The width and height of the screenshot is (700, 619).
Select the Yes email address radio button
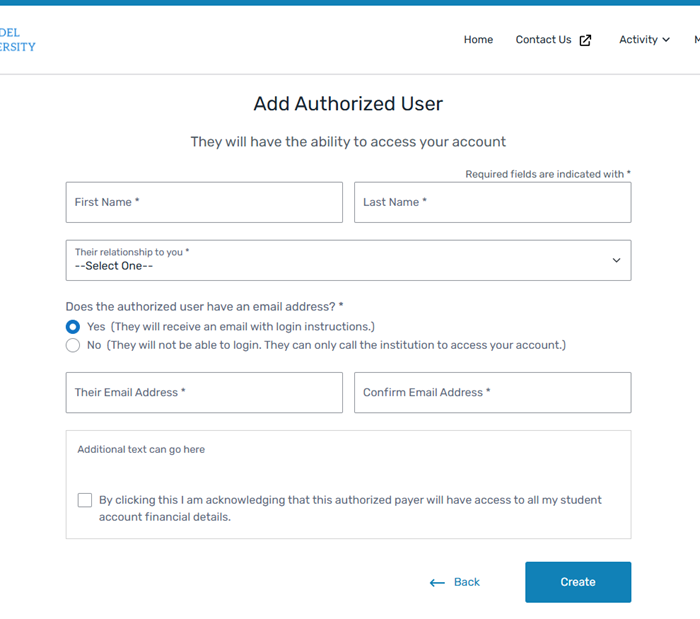pos(73,327)
